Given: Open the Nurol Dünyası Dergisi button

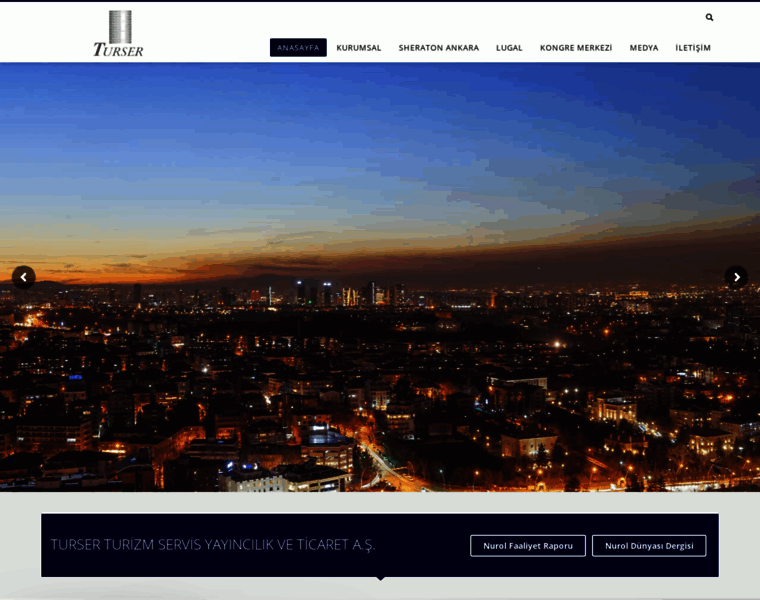Looking at the screenshot, I should point(649,545).
